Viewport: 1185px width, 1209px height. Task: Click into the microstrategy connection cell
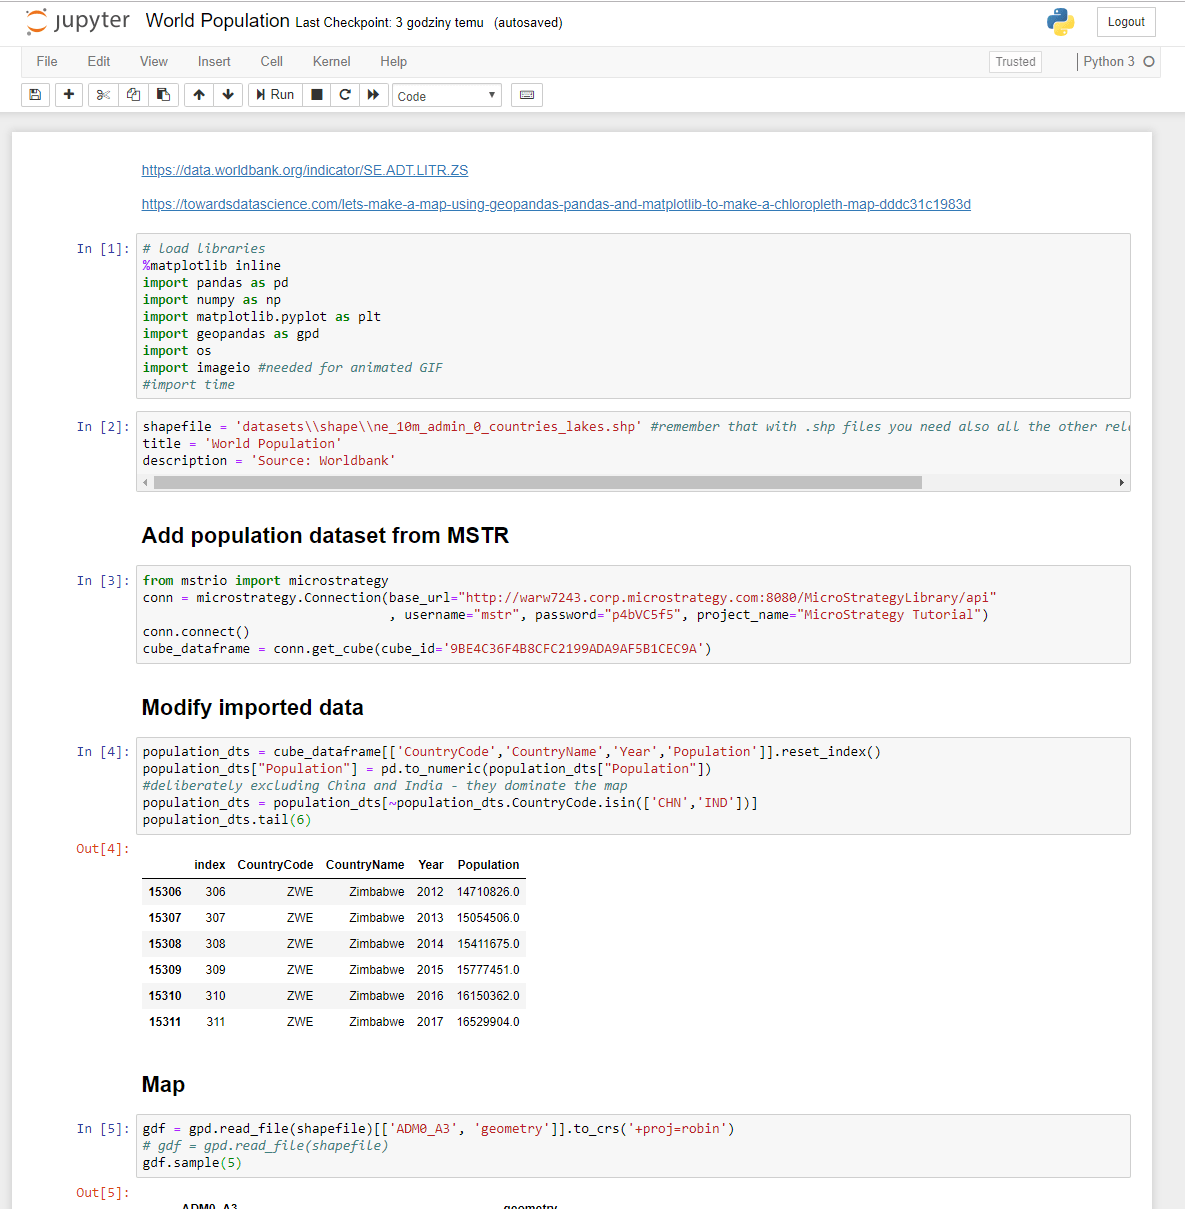pyautogui.click(x=633, y=615)
